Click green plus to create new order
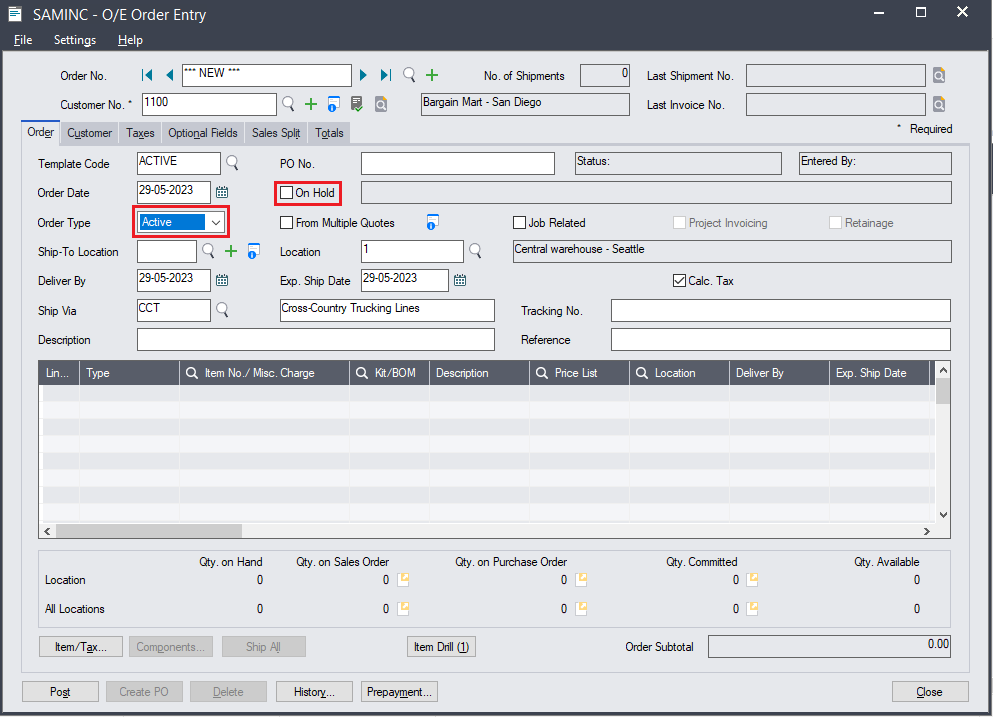 432,75
